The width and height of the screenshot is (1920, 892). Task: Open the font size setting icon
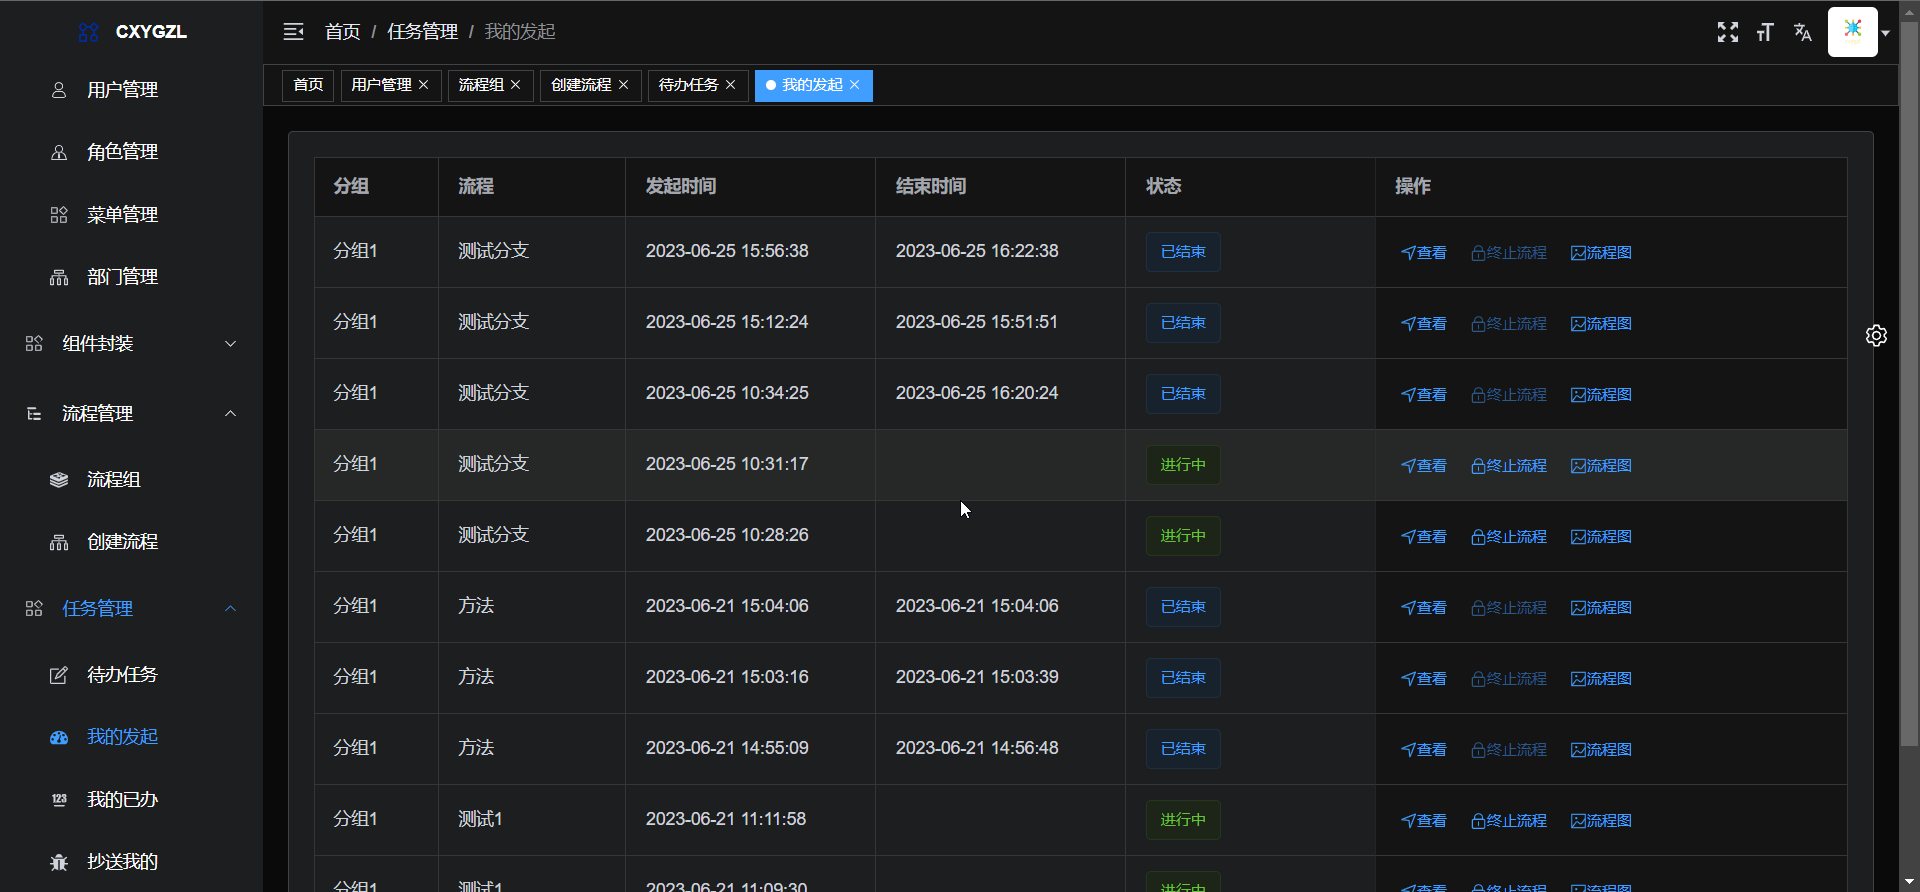point(1765,32)
